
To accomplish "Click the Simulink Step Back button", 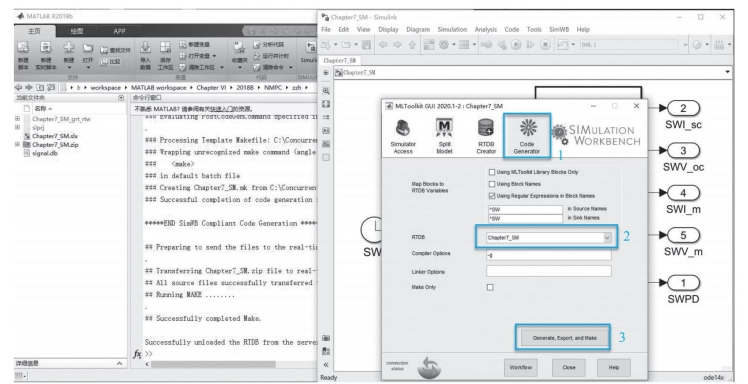I will point(501,45).
